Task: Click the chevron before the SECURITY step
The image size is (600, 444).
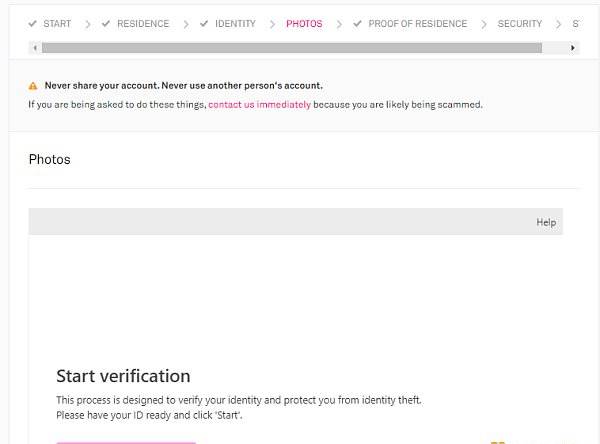Action: pos(484,24)
